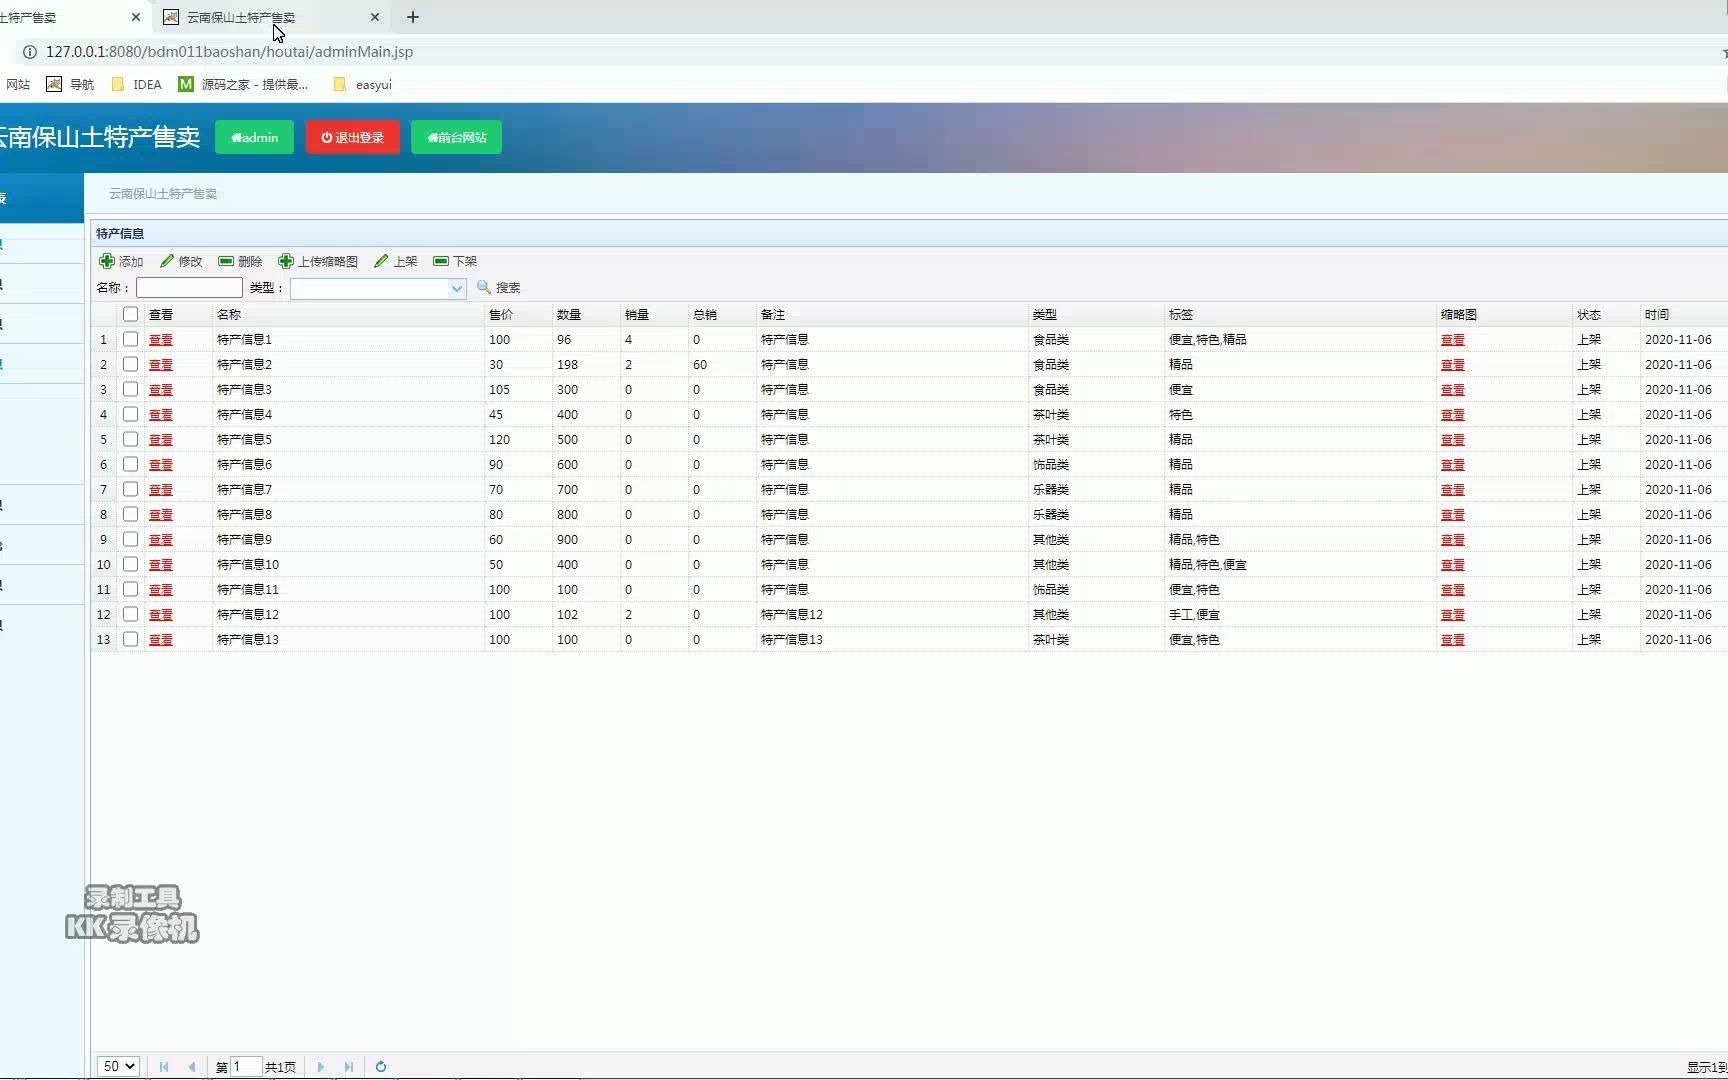
Task: Go to previous page in pager
Action: (192, 1067)
